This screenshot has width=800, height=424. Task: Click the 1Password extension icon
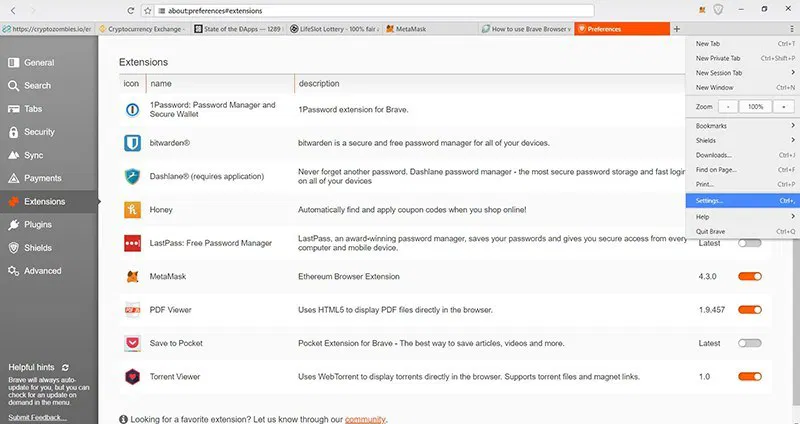click(x=132, y=110)
